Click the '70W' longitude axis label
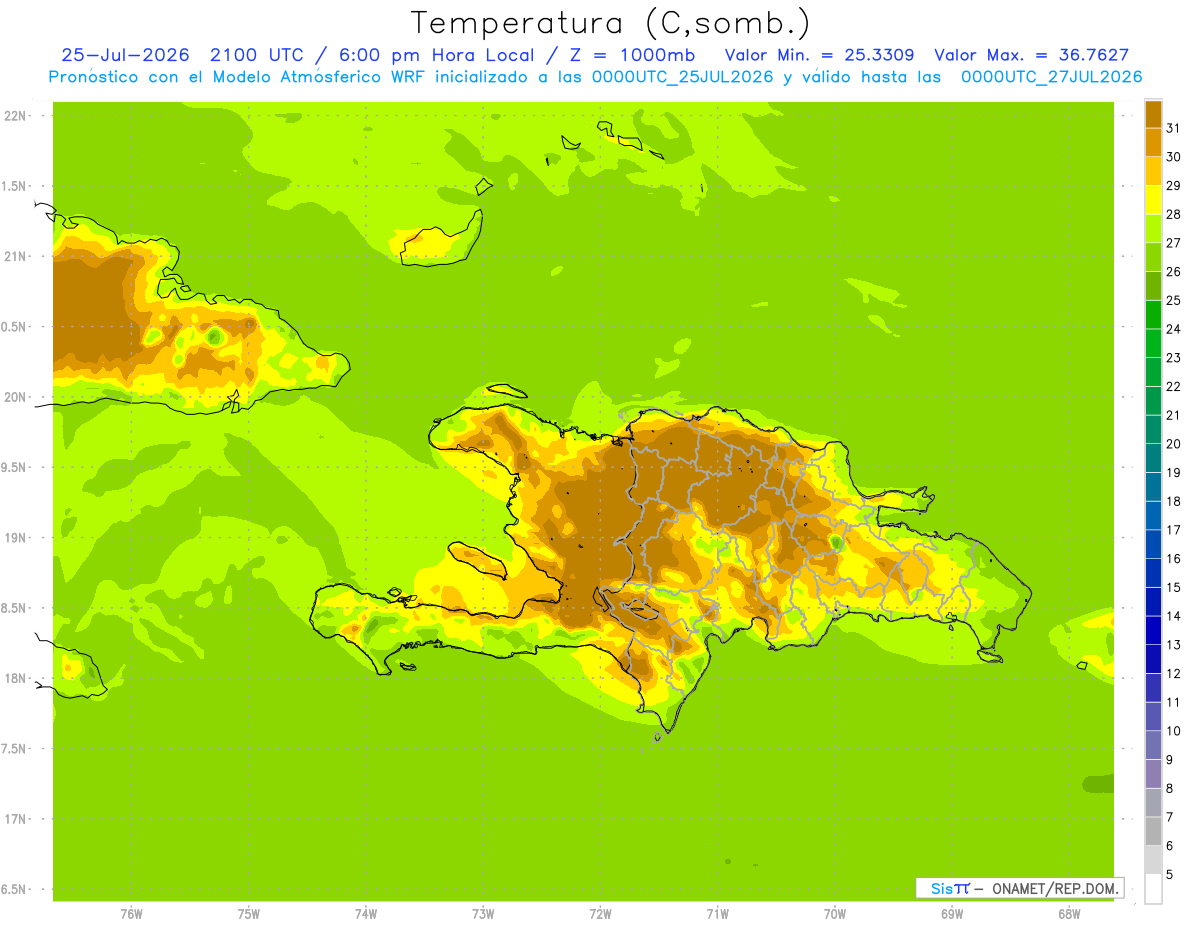 pyautogui.click(x=835, y=913)
